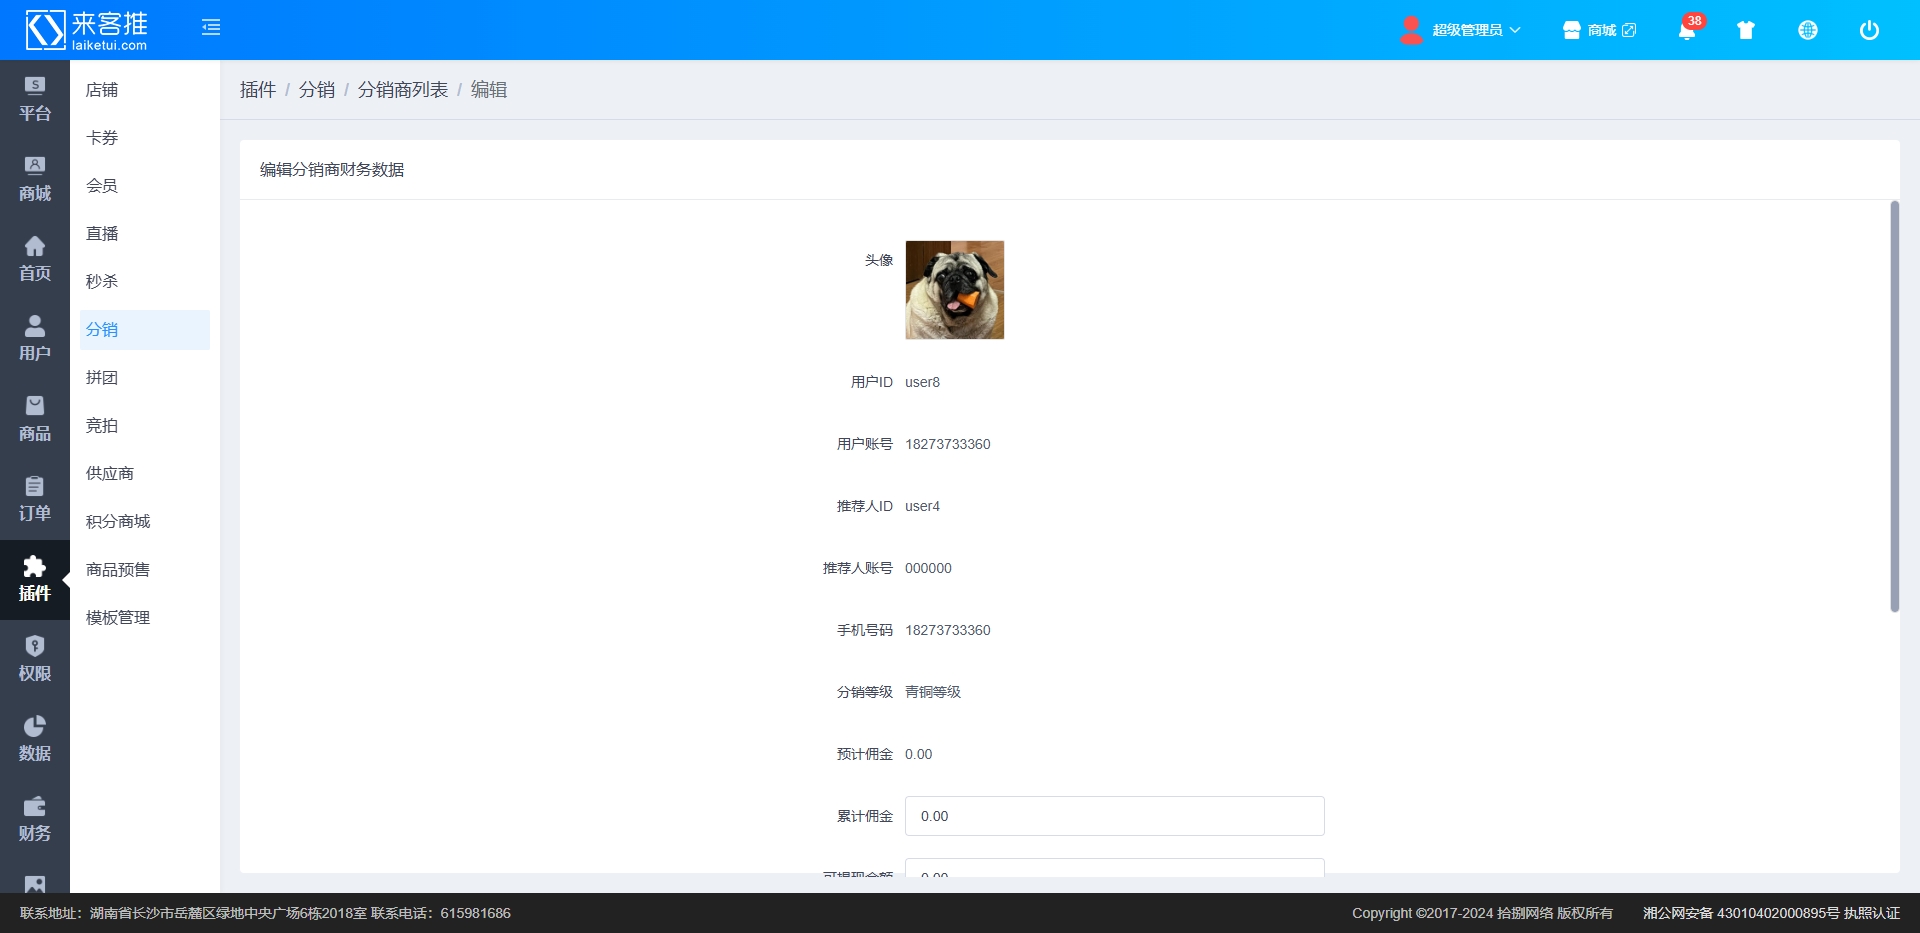Open the 权限 permissions section
The image size is (1920, 933).
point(35,659)
